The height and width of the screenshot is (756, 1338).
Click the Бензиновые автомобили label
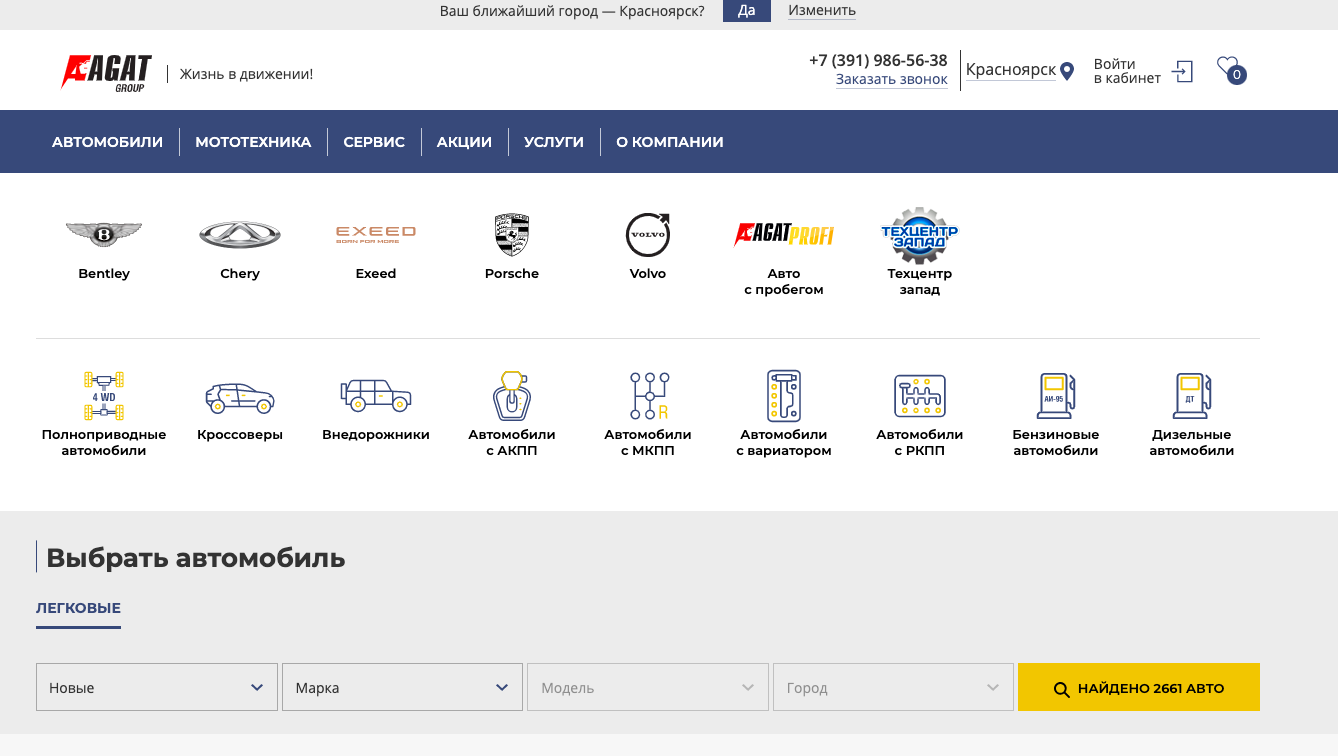1056,442
